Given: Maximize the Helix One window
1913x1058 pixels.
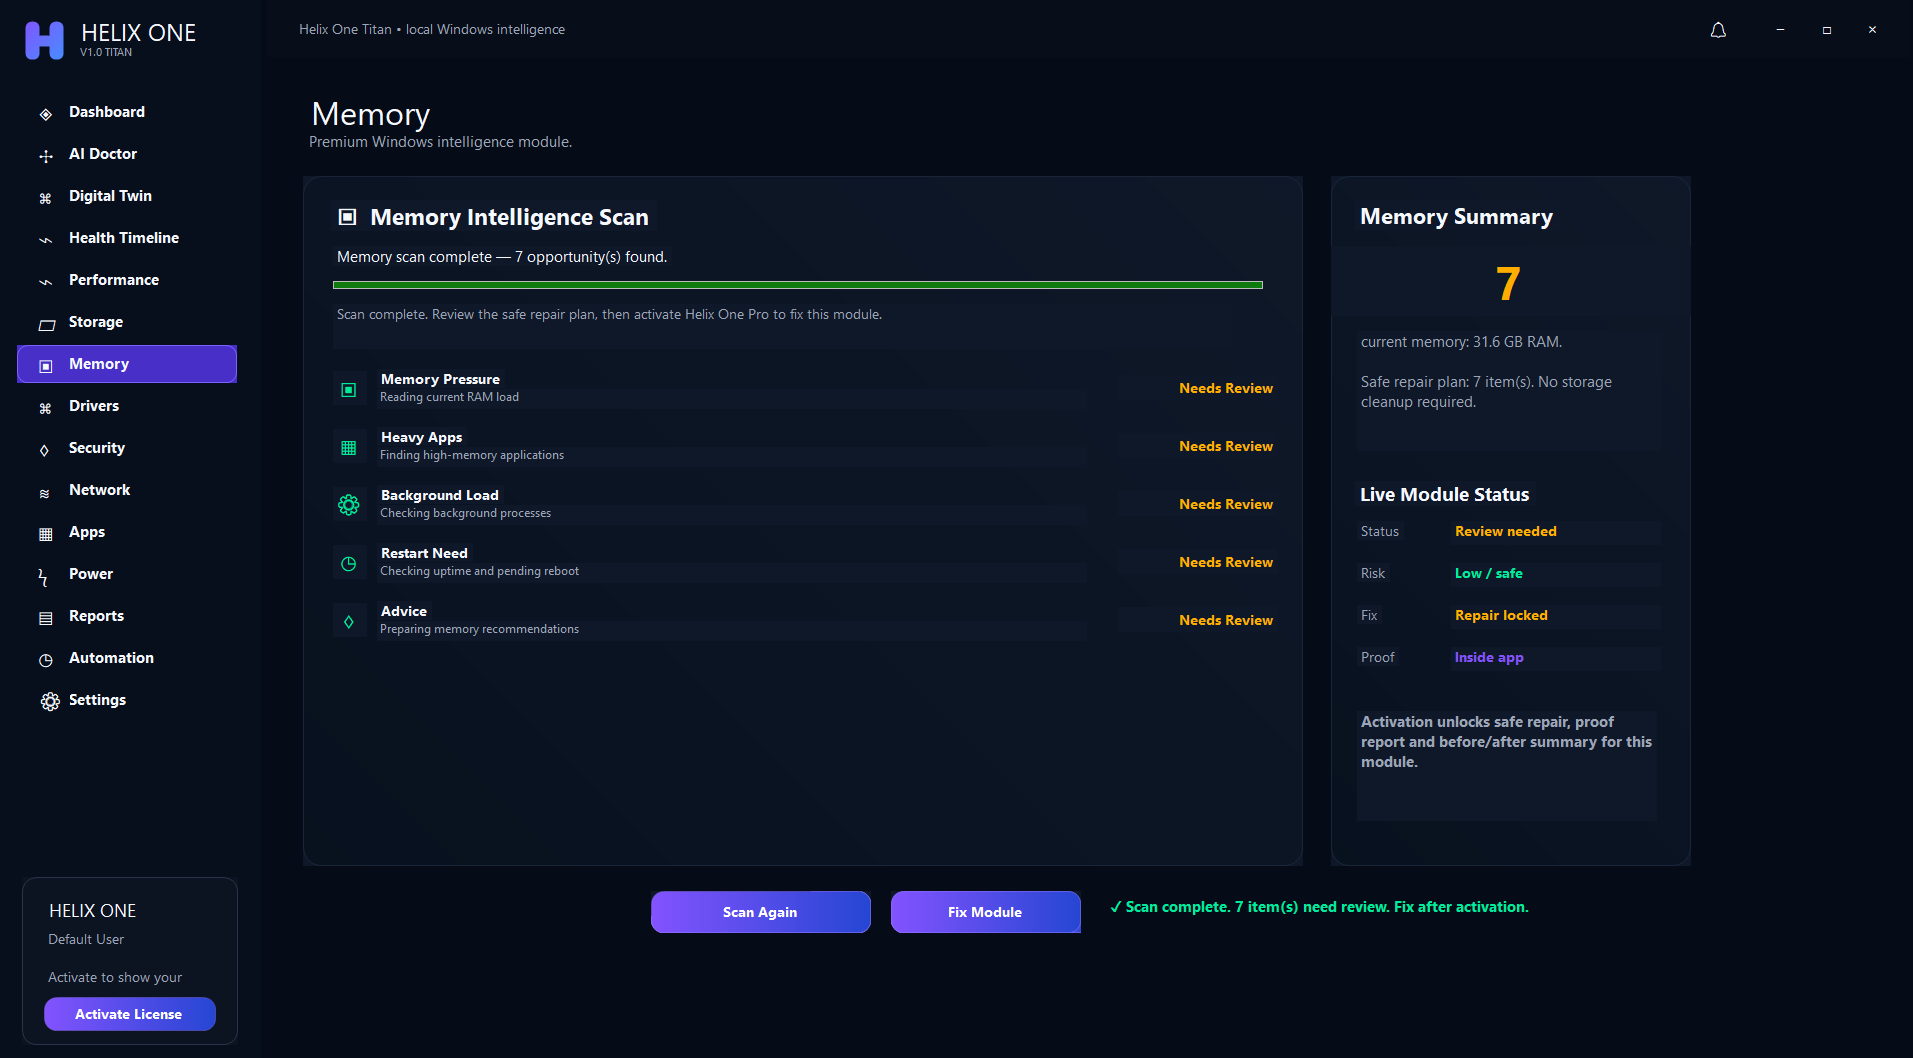Looking at the screenshot, I should tap(1826, 30).
